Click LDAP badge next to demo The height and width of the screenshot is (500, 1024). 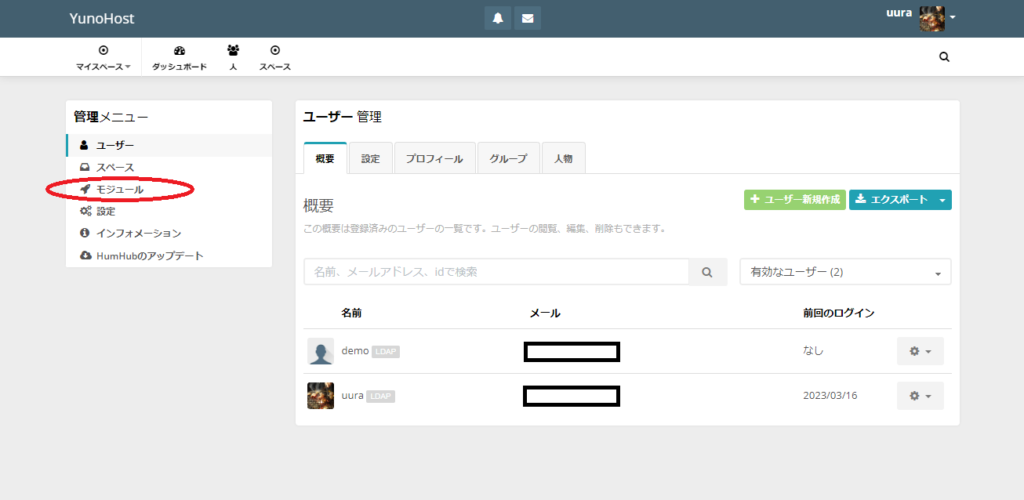coord(386,352)
